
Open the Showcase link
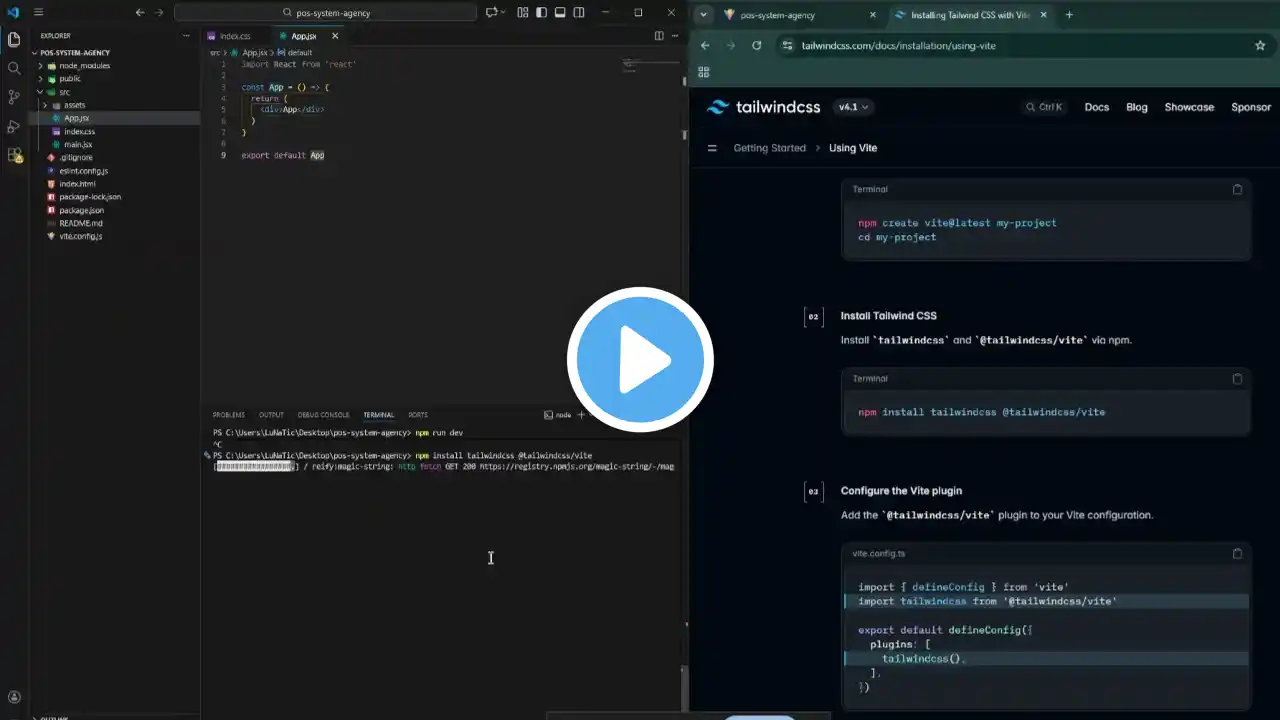1189,107
